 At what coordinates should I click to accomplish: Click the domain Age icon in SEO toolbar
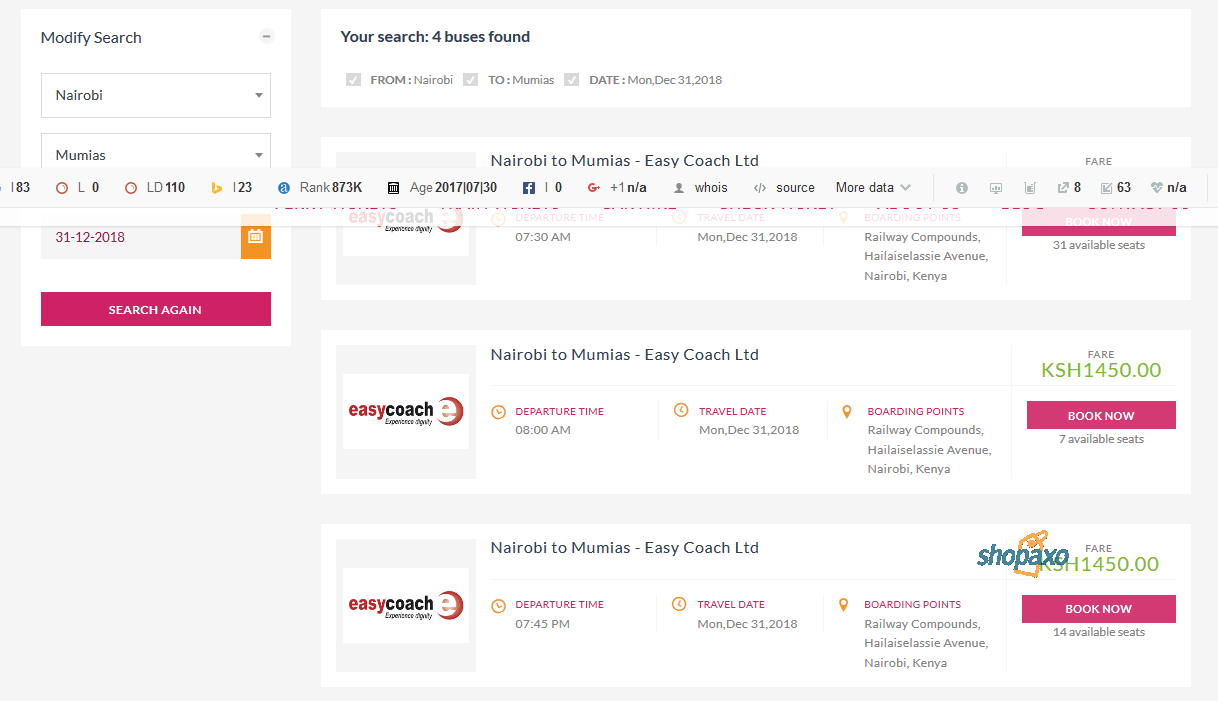click(393, 187)
